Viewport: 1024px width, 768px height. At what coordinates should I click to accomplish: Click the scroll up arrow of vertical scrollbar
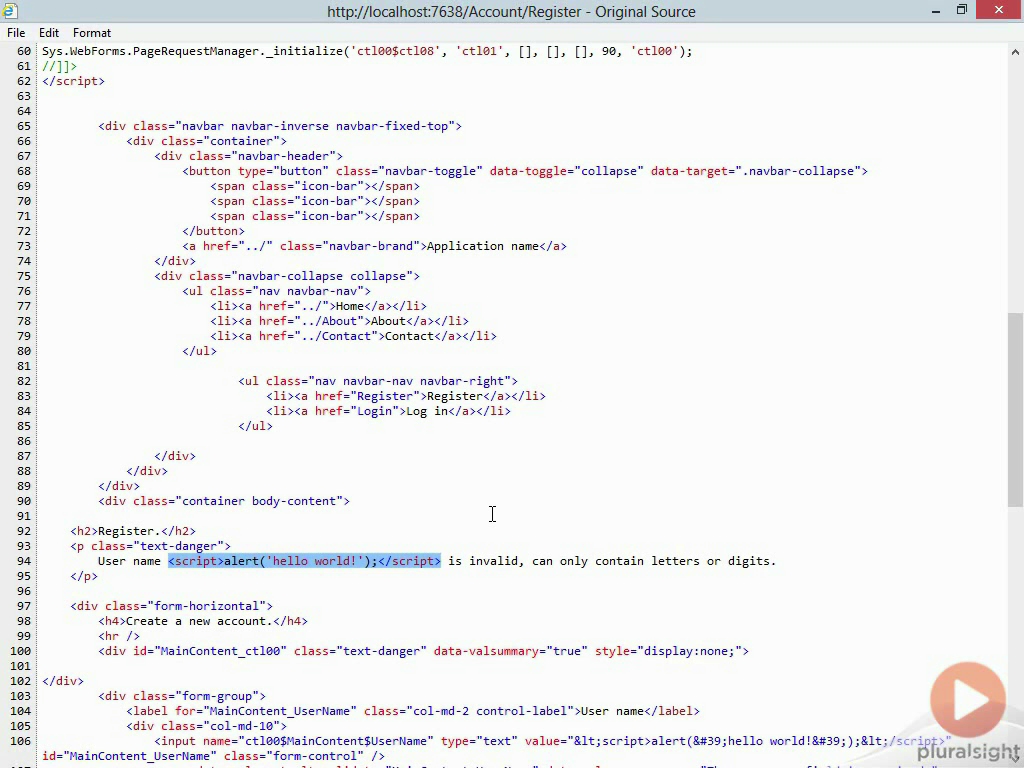coord(1015,52)
